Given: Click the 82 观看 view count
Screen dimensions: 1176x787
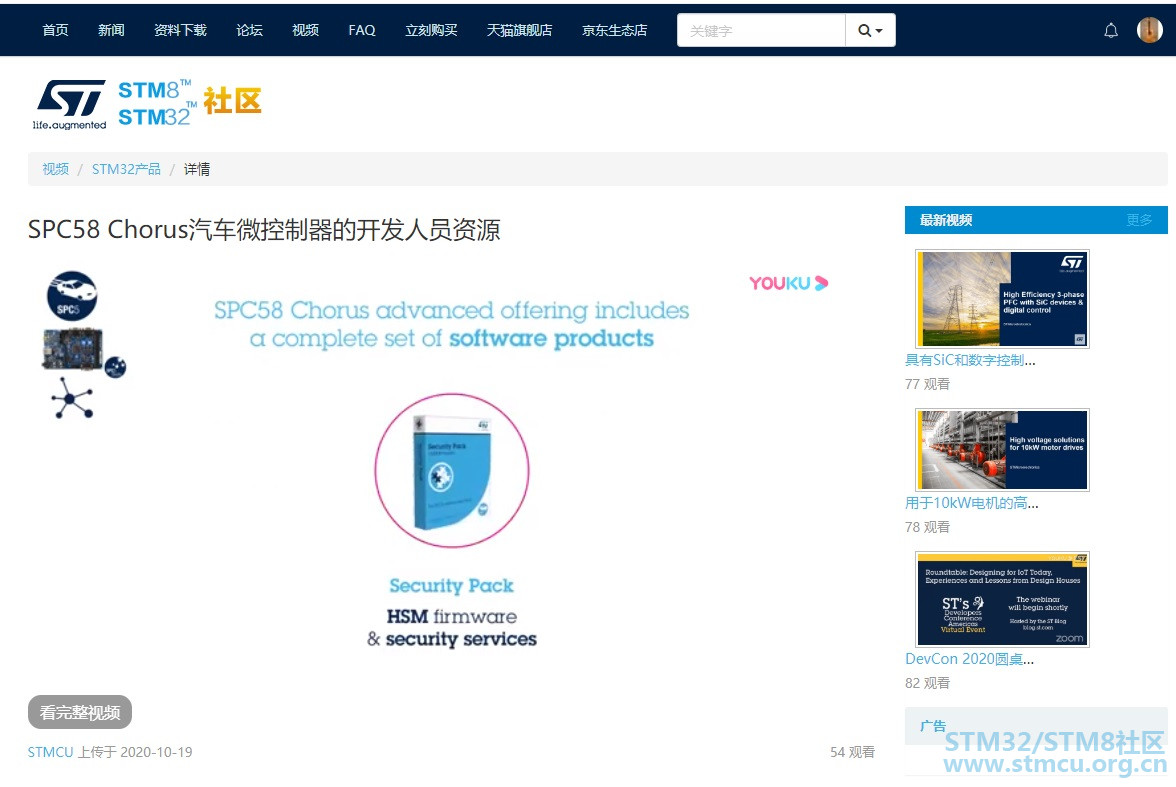Looking at the screenshot, I should pos(927,683).
